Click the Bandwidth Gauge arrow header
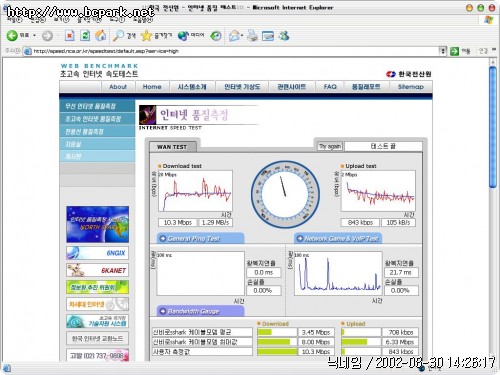 (x=200, y=311)
